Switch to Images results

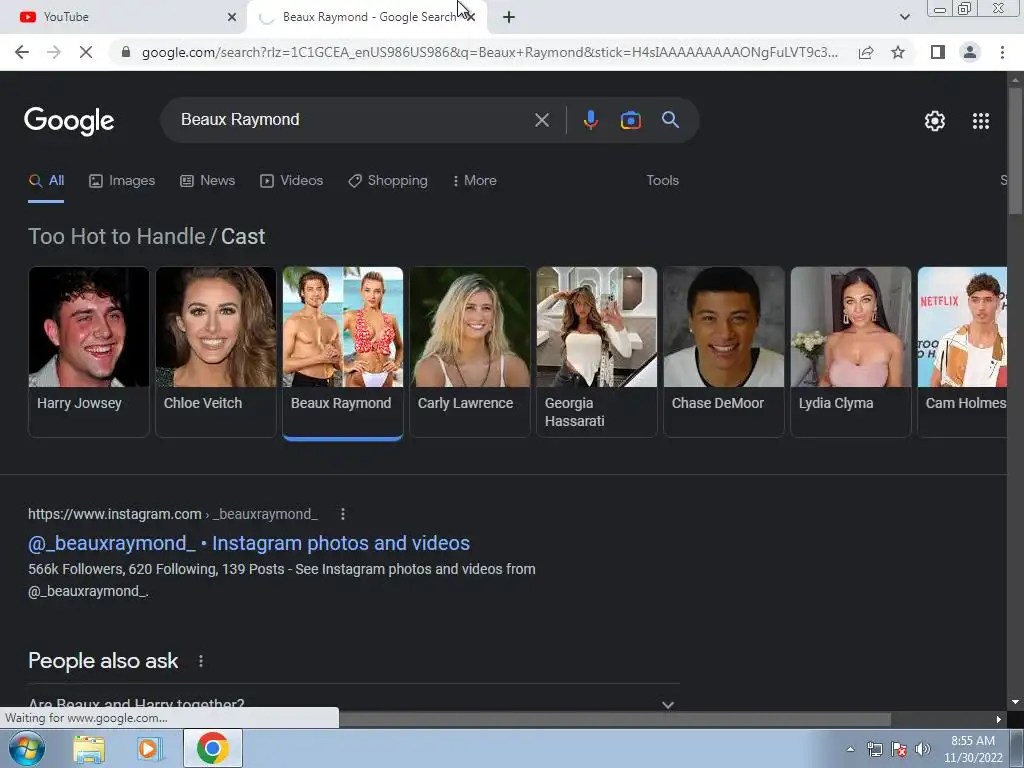tap(122, 181)
